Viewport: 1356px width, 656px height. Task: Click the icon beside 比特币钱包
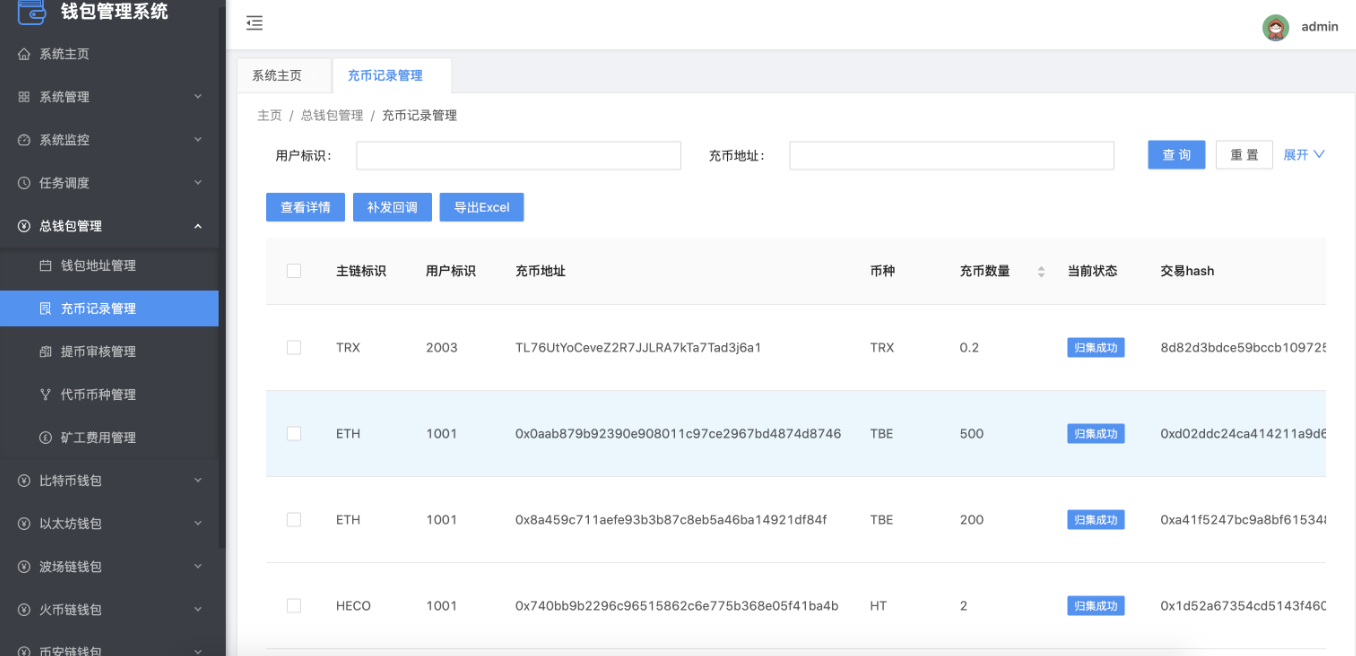[24, 481]
